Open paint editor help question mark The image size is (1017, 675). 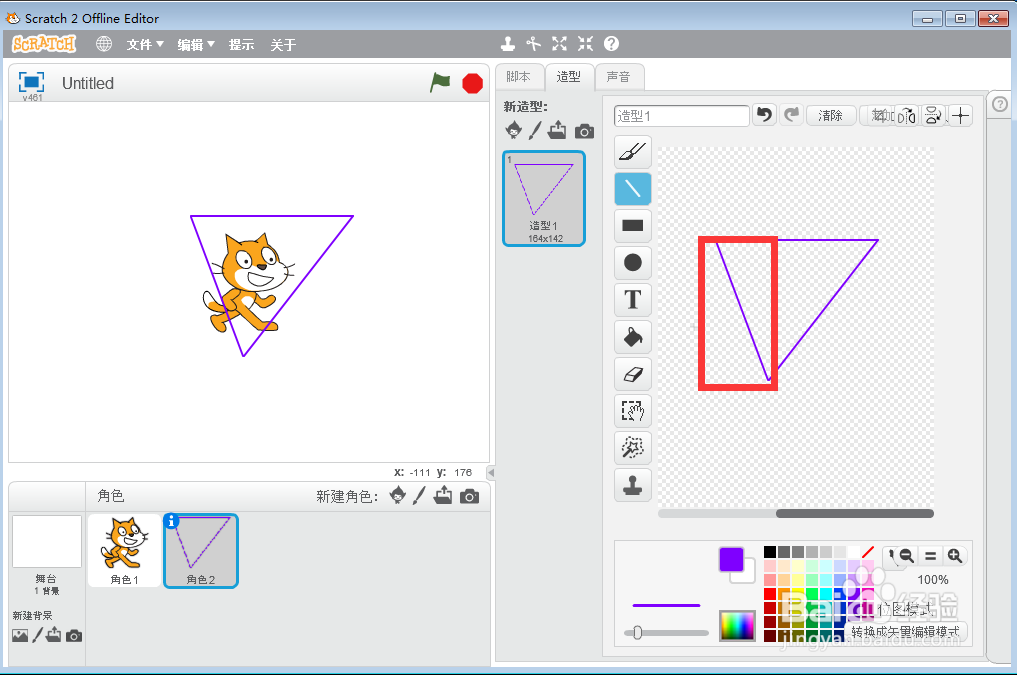pos(999,104)
